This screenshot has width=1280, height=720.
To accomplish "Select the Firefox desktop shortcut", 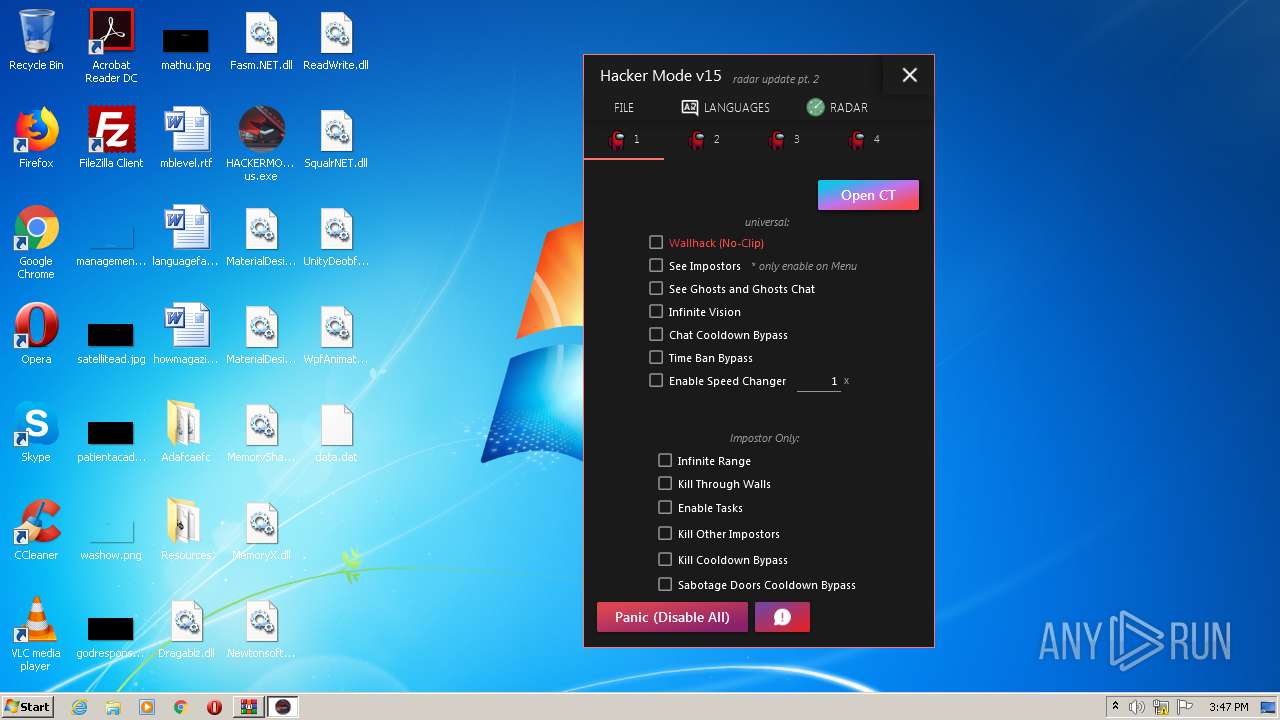I will pyautogui.click(x=36, y=138).
